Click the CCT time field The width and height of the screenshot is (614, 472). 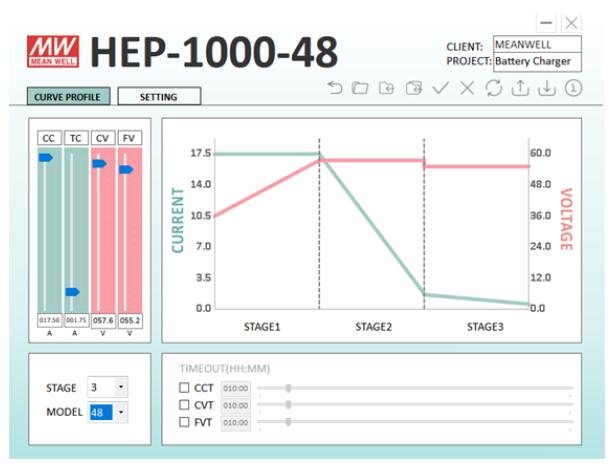[236, 388]
